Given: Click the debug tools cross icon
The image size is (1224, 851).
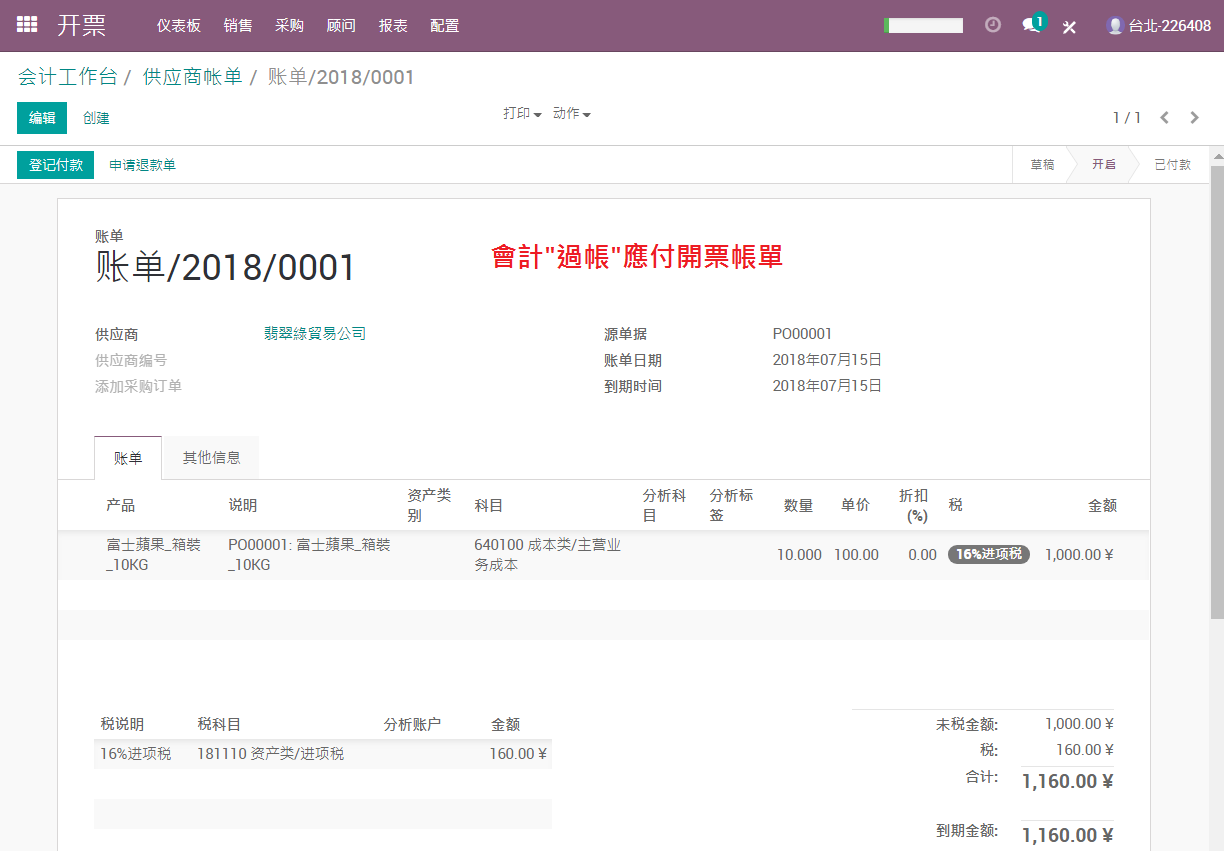Looking at the screenshot, I should pyautogui.click(x=1069, y=27).
